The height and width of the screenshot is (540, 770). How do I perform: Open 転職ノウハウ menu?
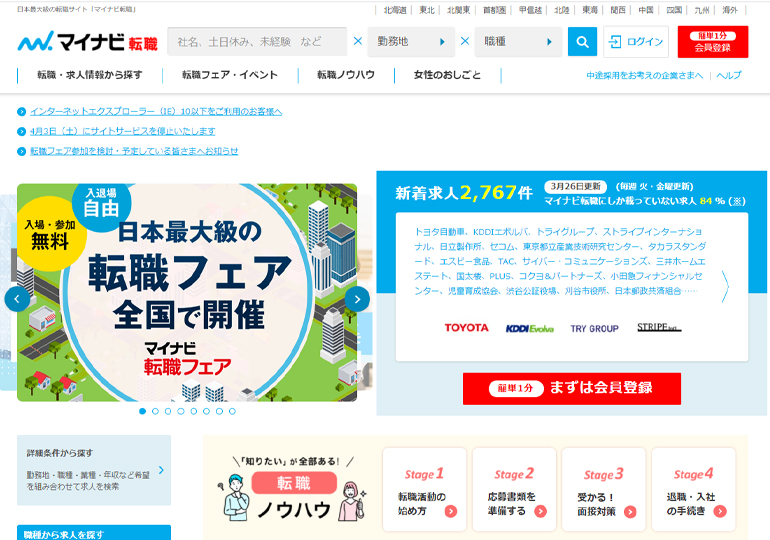click(x=346, y=75)
